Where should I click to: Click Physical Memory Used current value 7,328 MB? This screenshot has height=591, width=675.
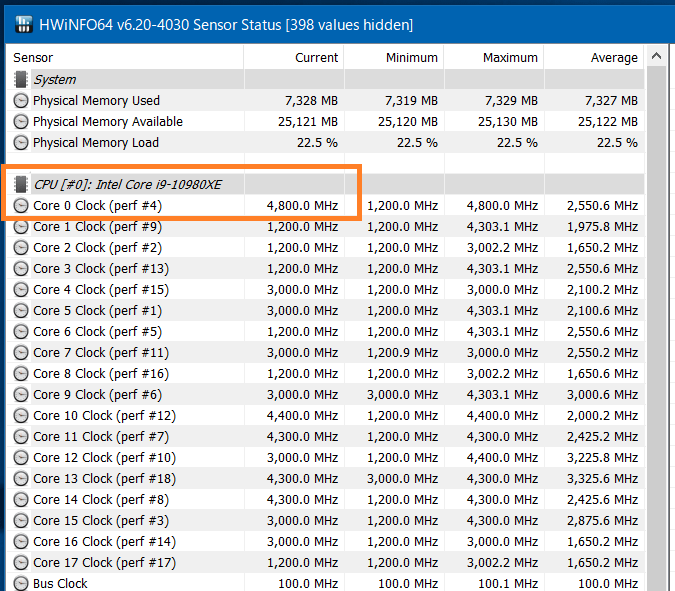(x=311, y=100)
